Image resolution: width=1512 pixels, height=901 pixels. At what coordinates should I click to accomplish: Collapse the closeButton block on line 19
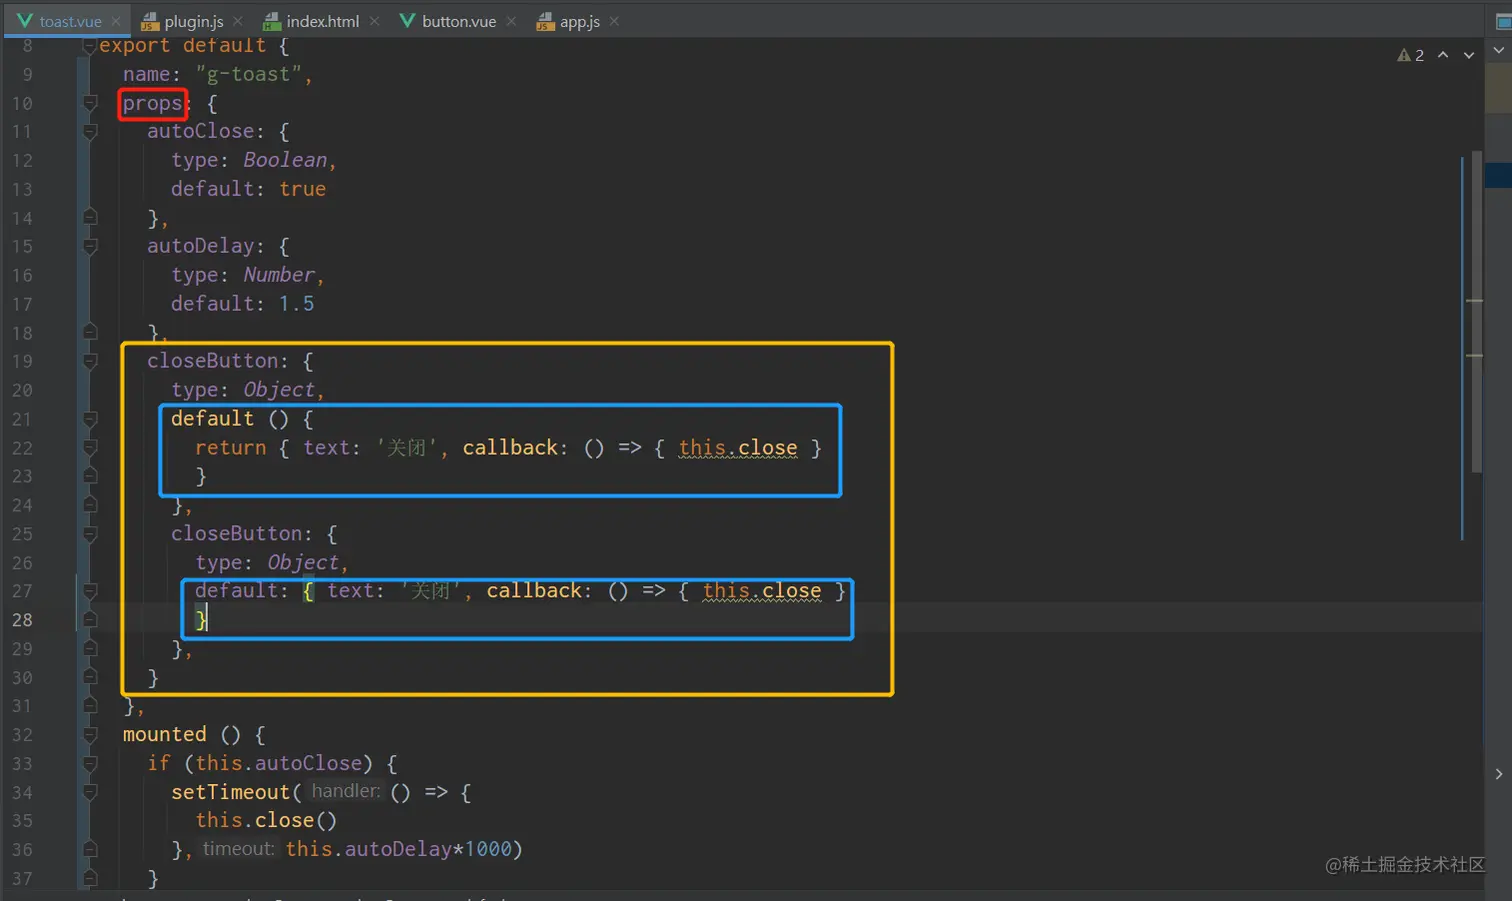click(90, 361)
